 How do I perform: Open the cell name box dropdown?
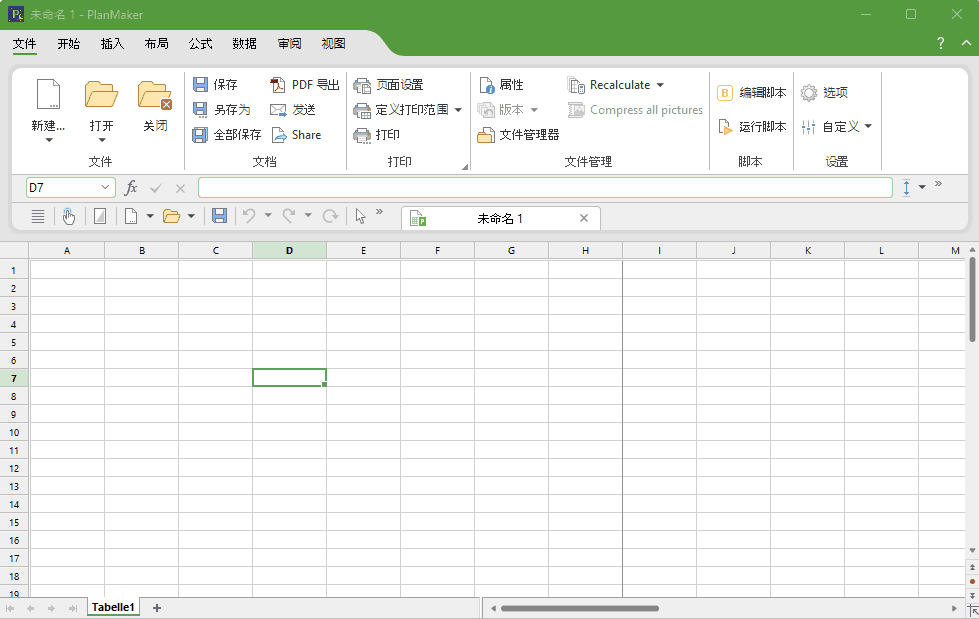click(x=106, y=188)
